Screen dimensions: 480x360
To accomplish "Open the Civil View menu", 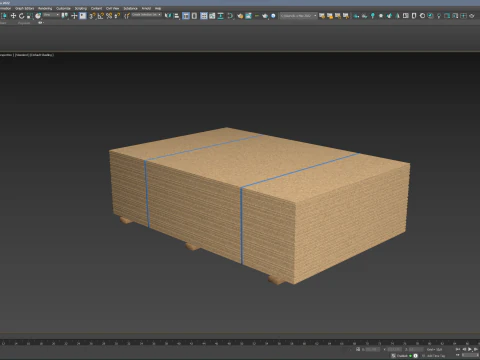I will click(x=113, y=8).
